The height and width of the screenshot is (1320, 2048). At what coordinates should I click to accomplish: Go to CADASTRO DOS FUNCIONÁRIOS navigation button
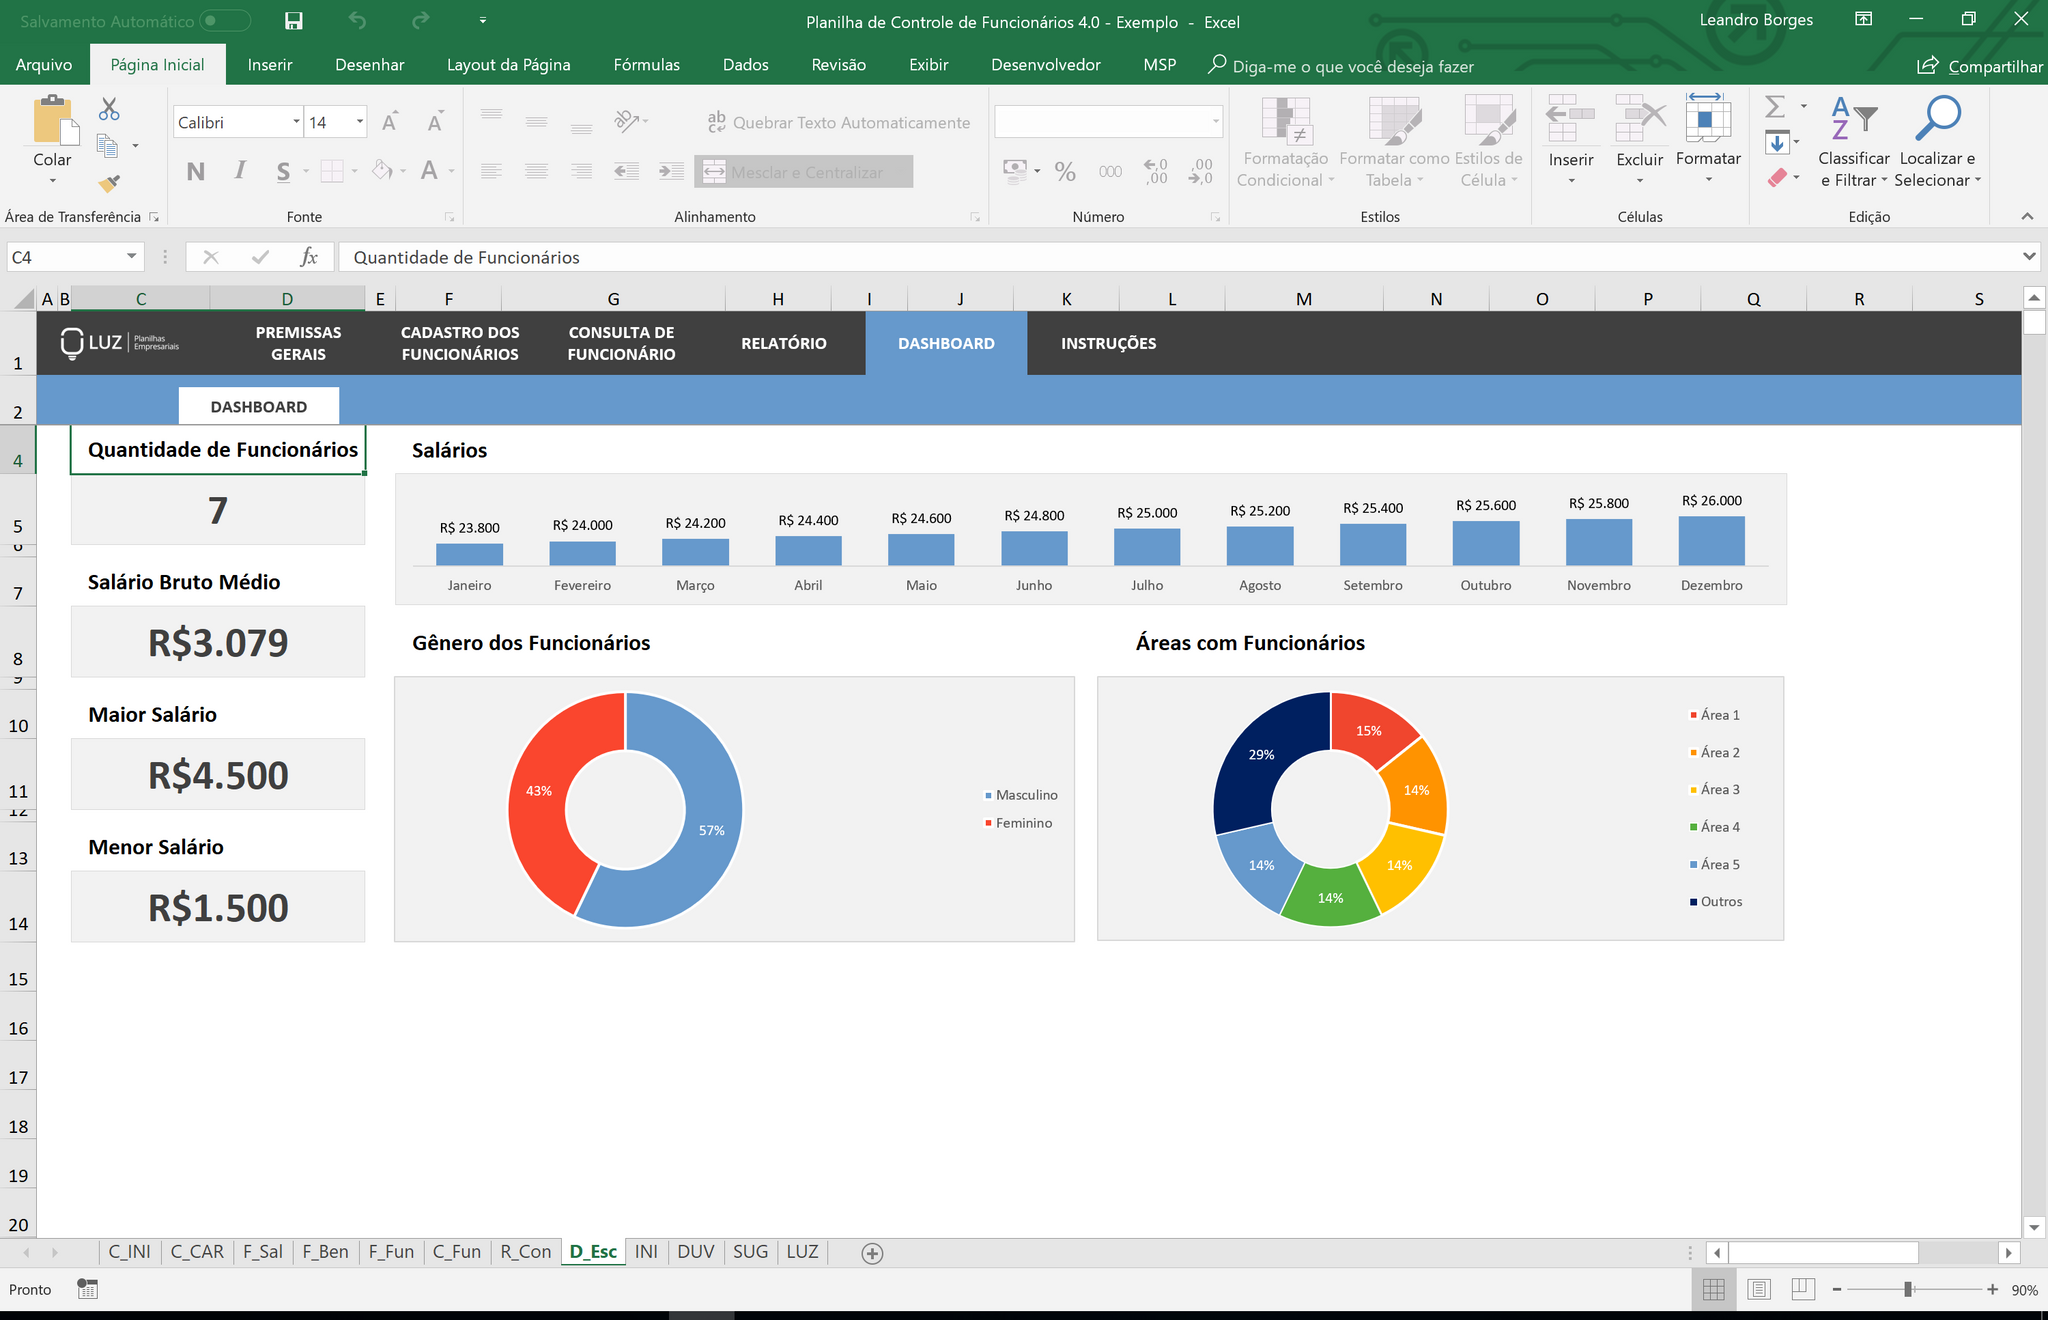(460, 343)
